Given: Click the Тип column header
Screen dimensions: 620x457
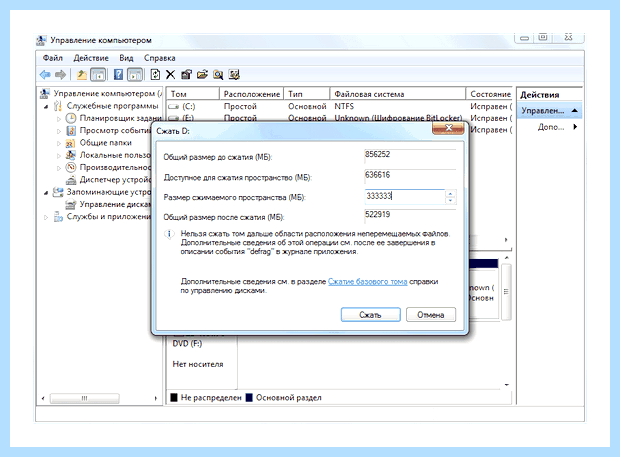Looking at the screenshot, I should [307, 94].
